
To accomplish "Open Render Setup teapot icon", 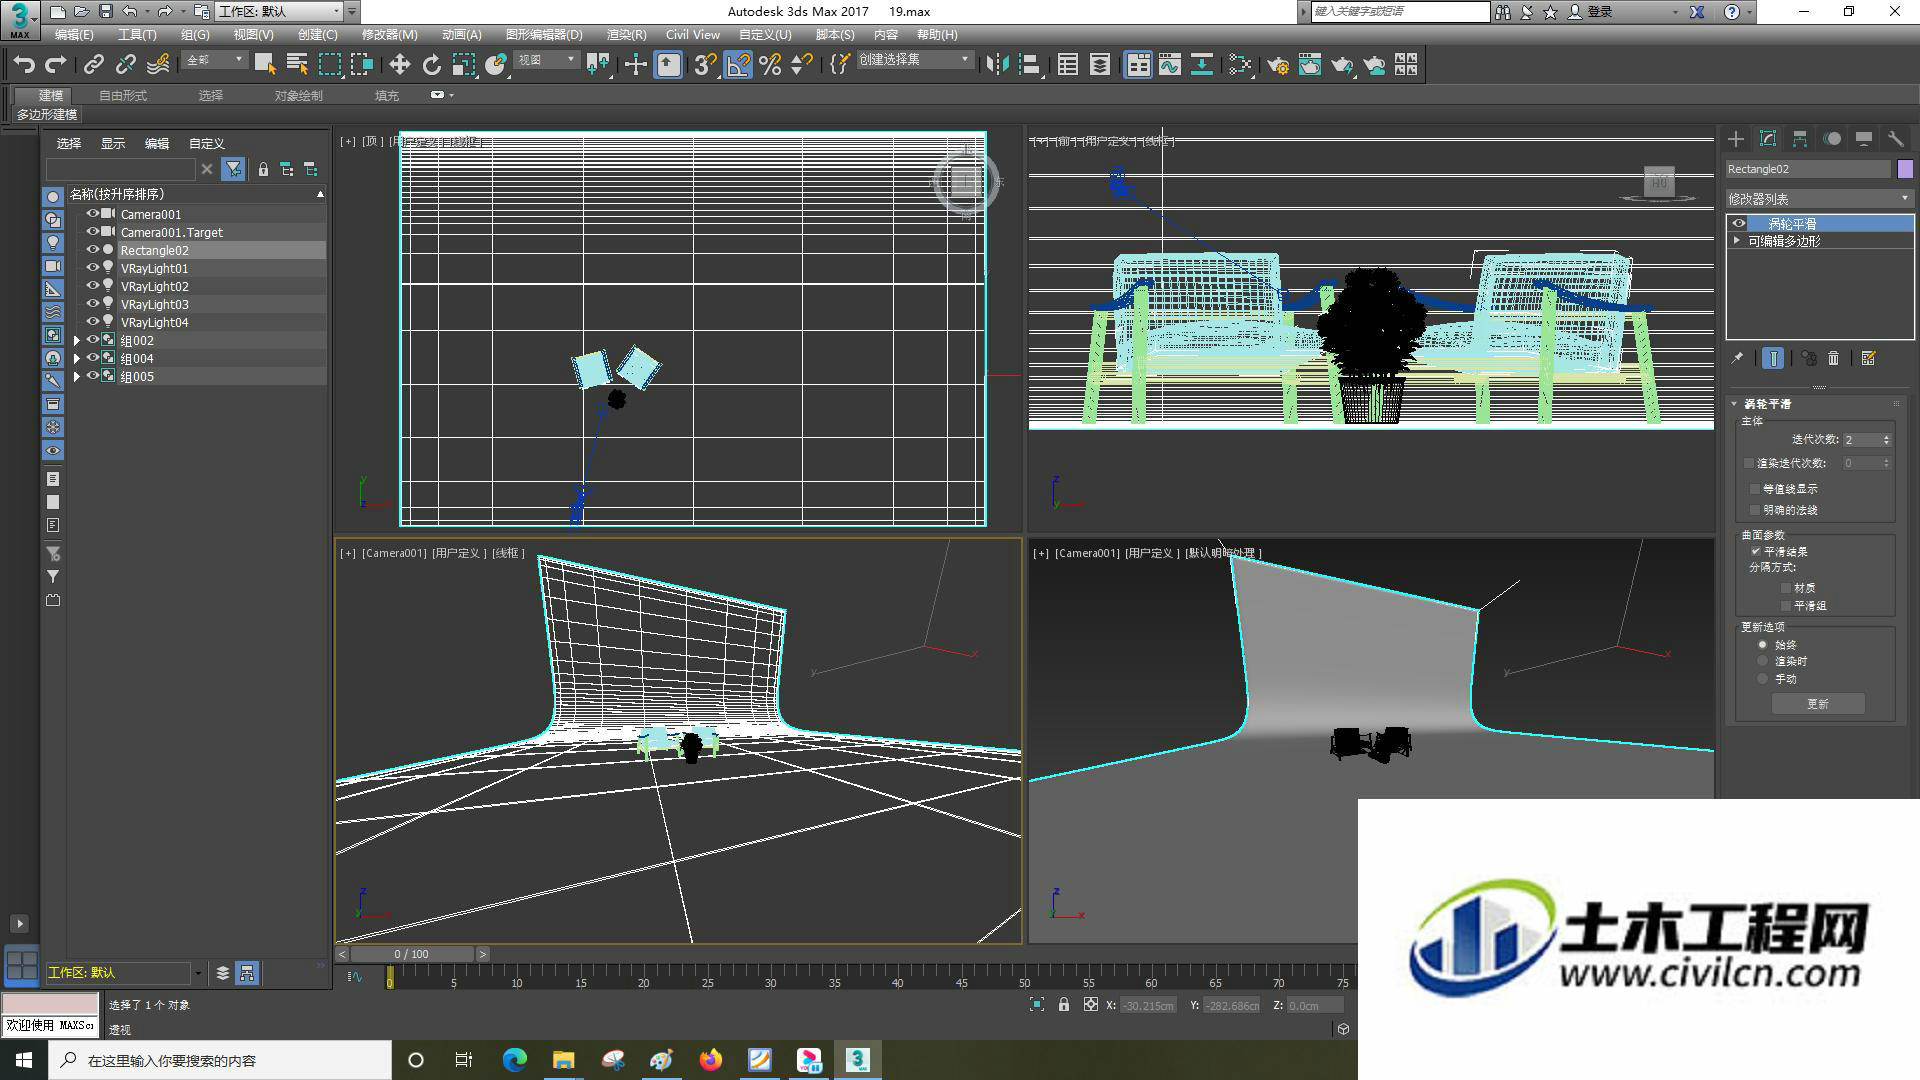I will [1278, 65].
